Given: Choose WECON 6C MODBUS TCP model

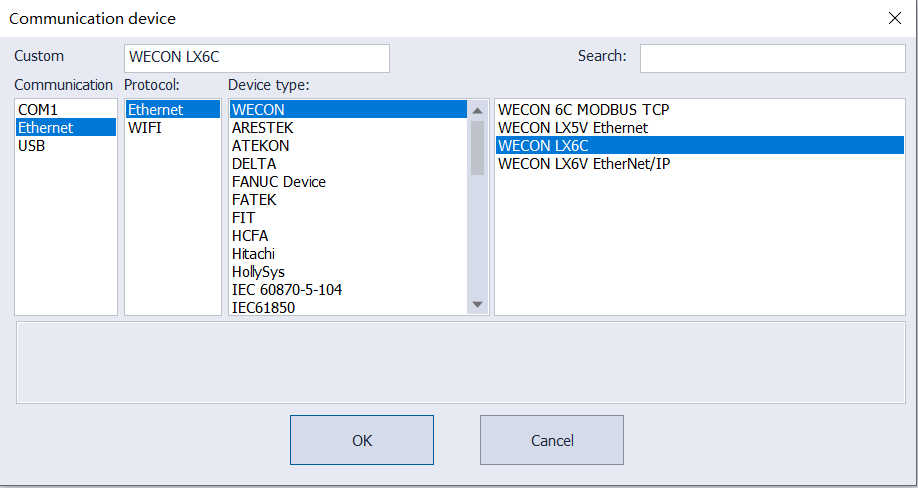Looking at the screenshot, I should coord(700,109).
